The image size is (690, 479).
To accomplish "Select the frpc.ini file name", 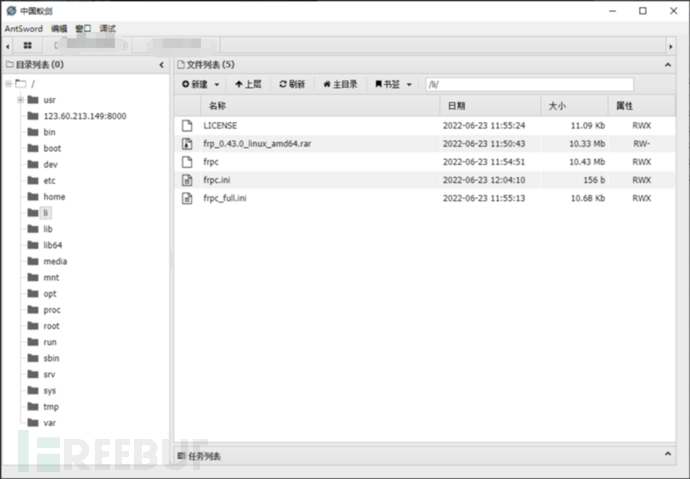I will (x=217, y=180).
